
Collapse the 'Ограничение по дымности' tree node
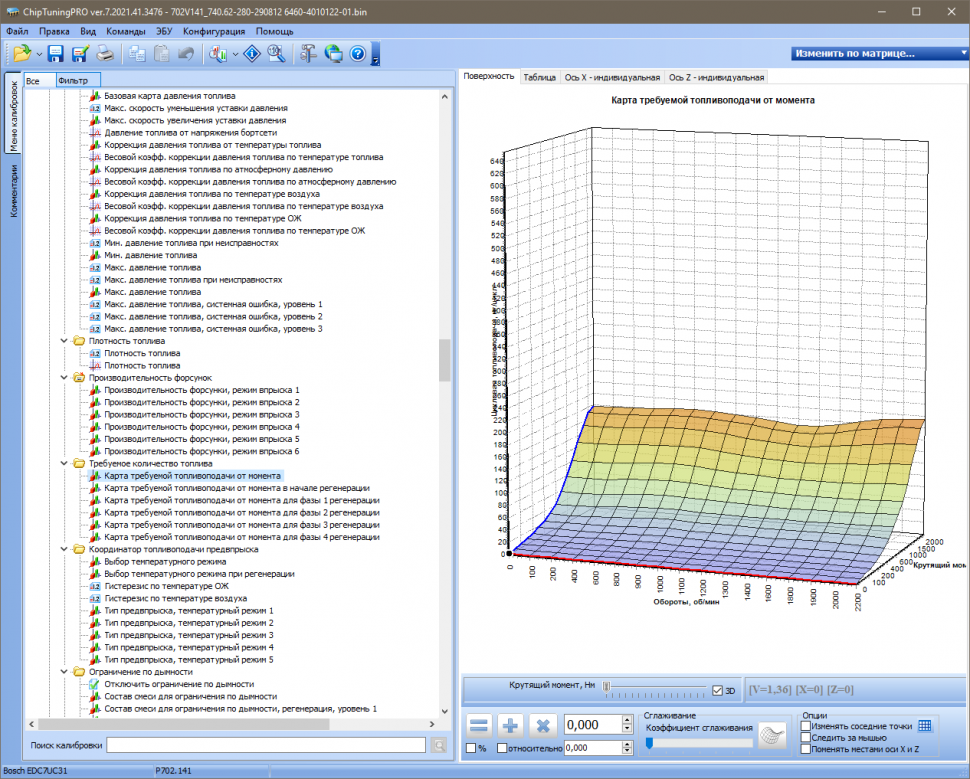click(66, 672)
